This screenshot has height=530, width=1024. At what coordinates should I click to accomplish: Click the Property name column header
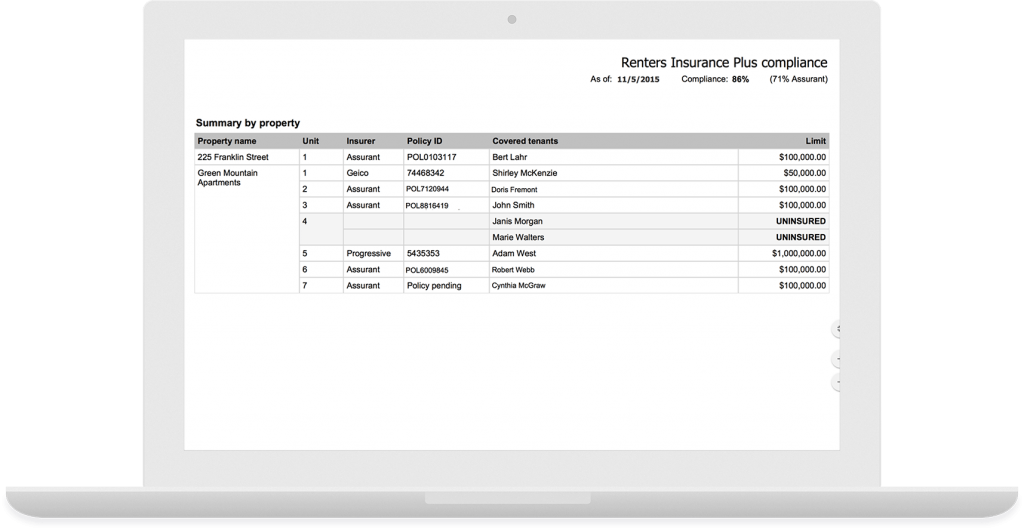pyautogui.click(x=227, y=141)
